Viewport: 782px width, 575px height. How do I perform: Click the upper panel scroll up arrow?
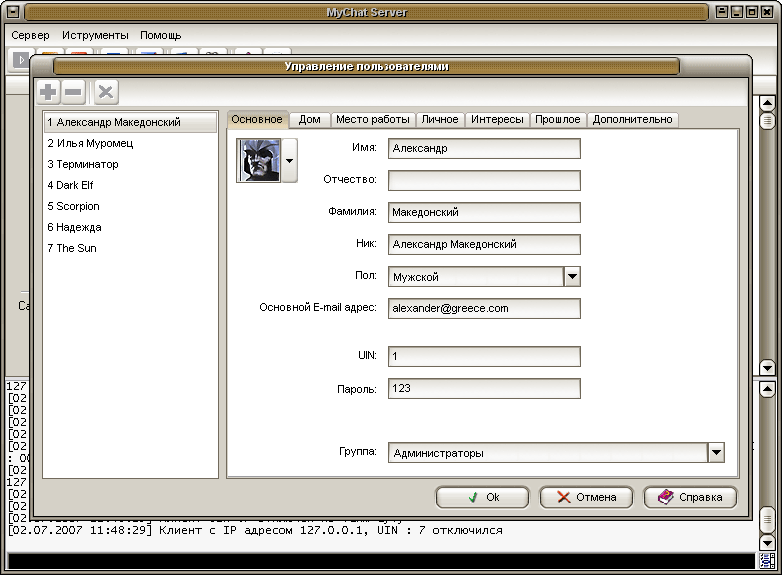767,104
